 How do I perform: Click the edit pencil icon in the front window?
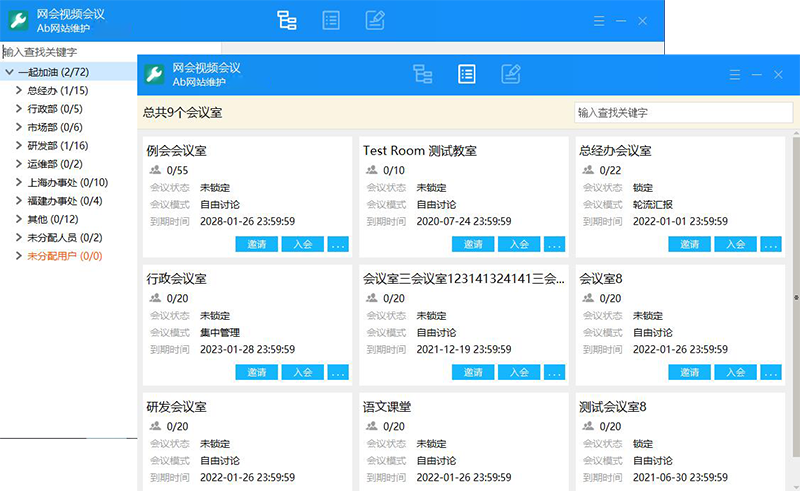tap(510, 74)
